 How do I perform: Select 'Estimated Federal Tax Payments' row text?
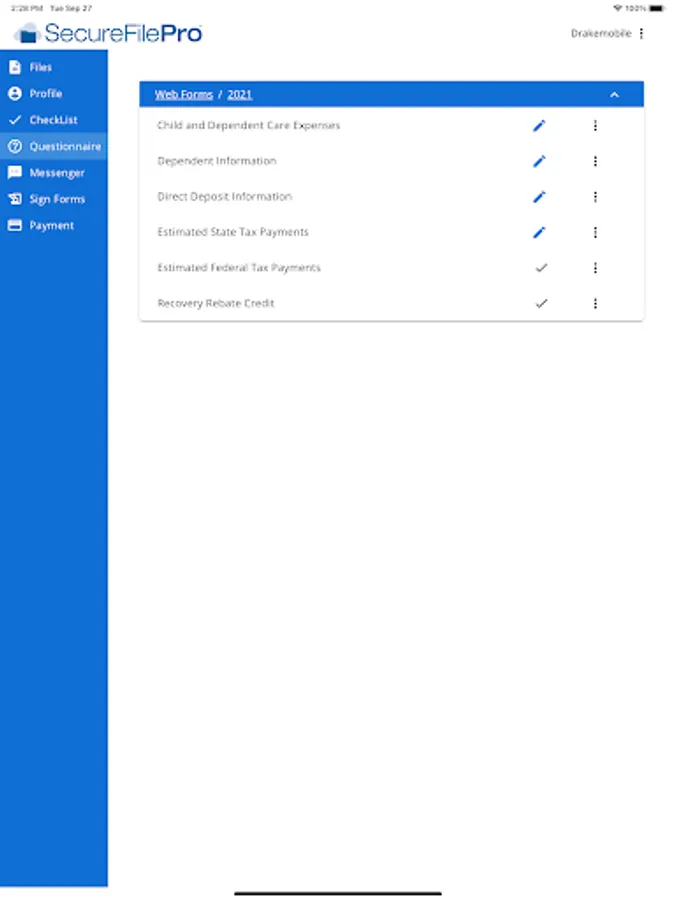point(239,267)
